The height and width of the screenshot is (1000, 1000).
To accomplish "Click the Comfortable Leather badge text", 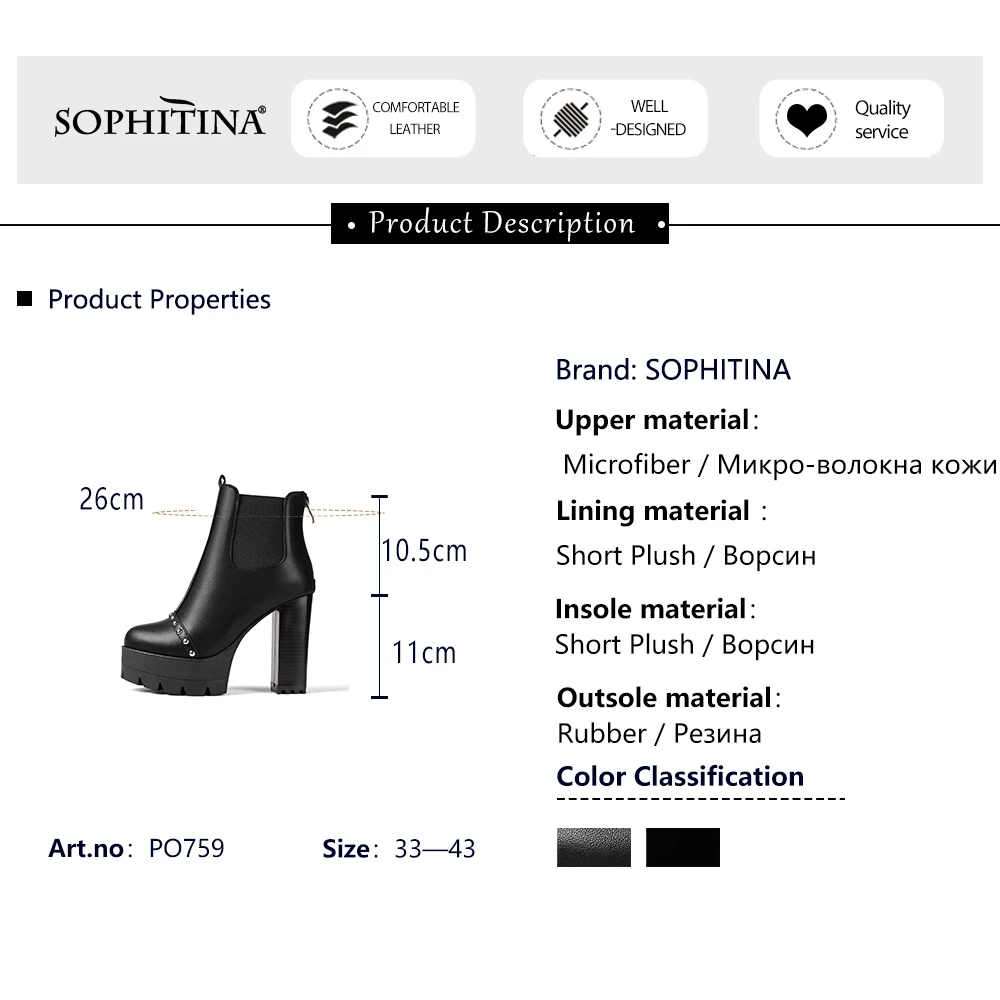I will 415,118.
